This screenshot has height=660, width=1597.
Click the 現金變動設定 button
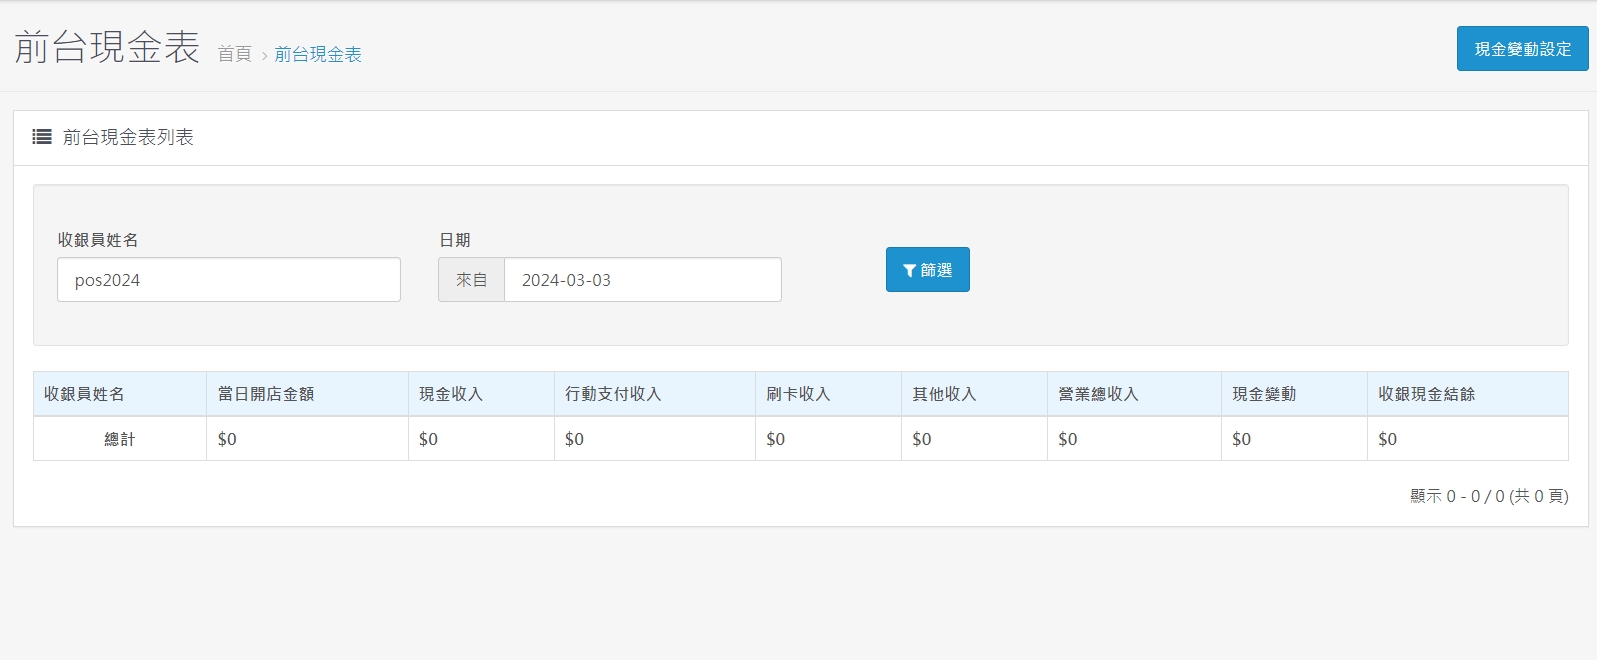(1522, 49)
